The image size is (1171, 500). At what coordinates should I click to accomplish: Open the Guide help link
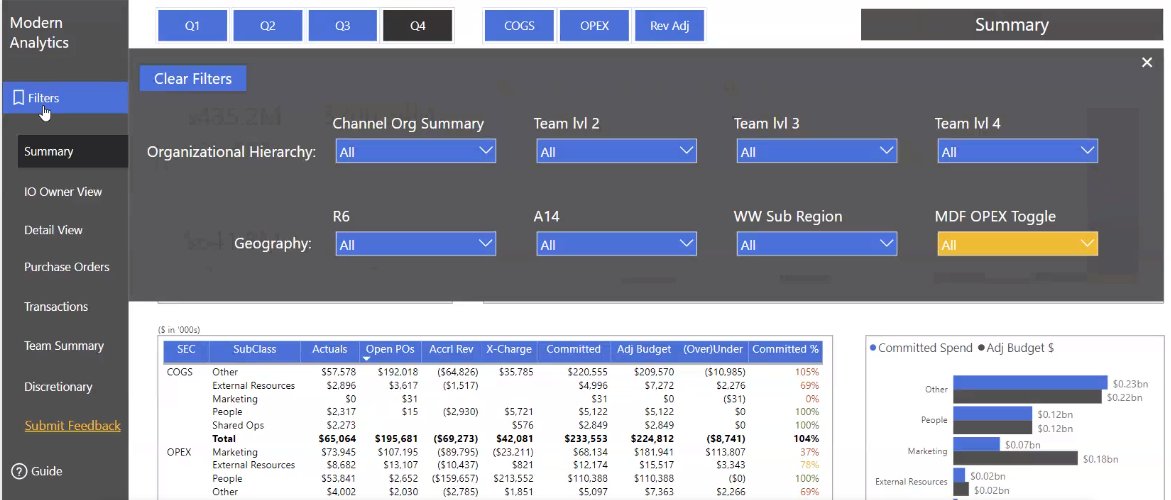(x=37, y=471)
